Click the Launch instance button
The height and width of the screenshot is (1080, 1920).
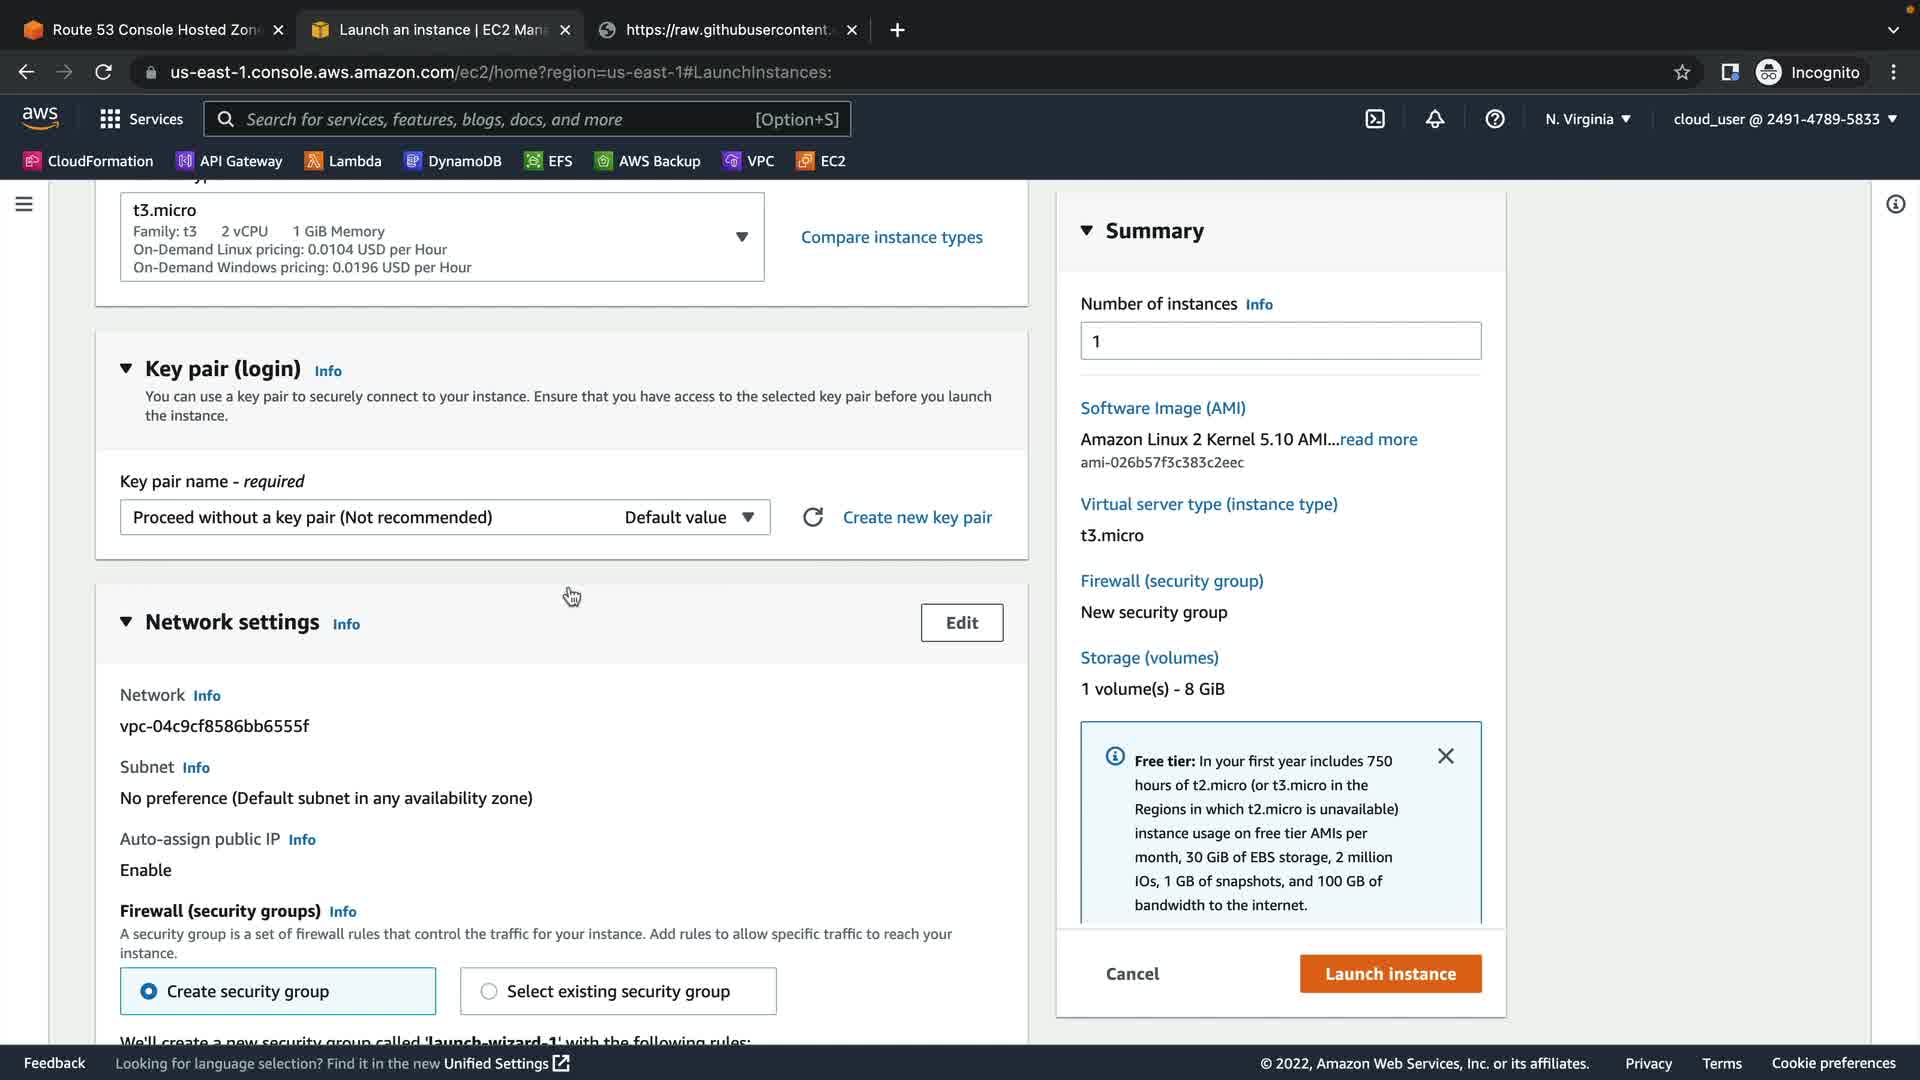coord(1390,974)
